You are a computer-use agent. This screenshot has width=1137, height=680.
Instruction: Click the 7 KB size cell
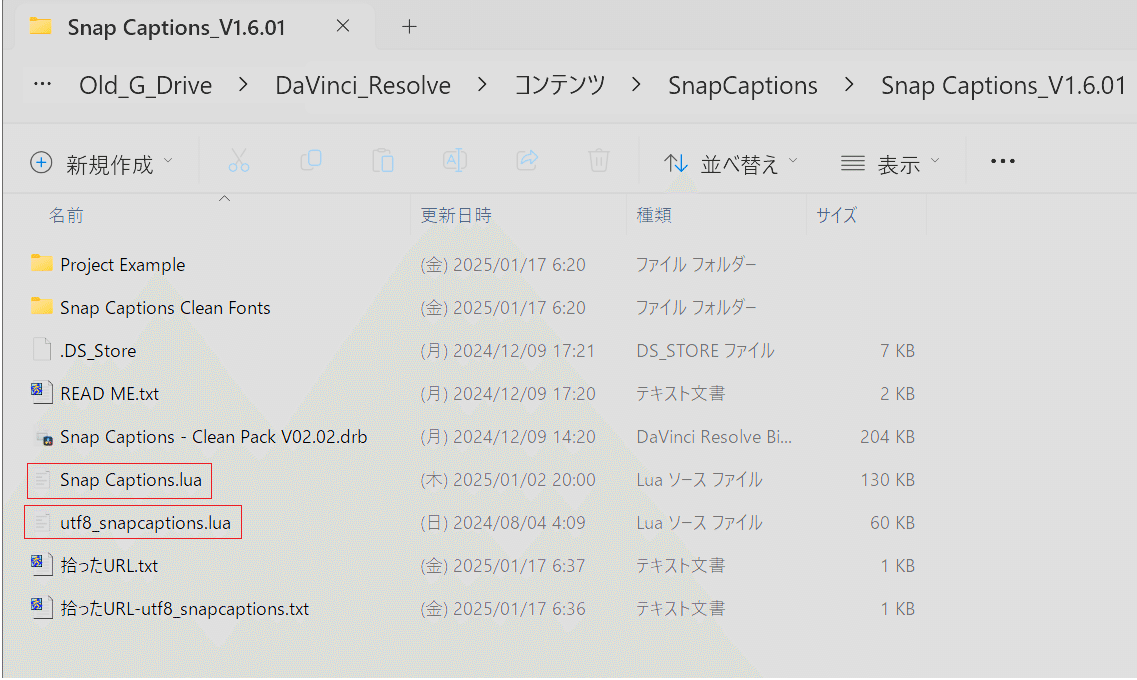coord(897,351)
